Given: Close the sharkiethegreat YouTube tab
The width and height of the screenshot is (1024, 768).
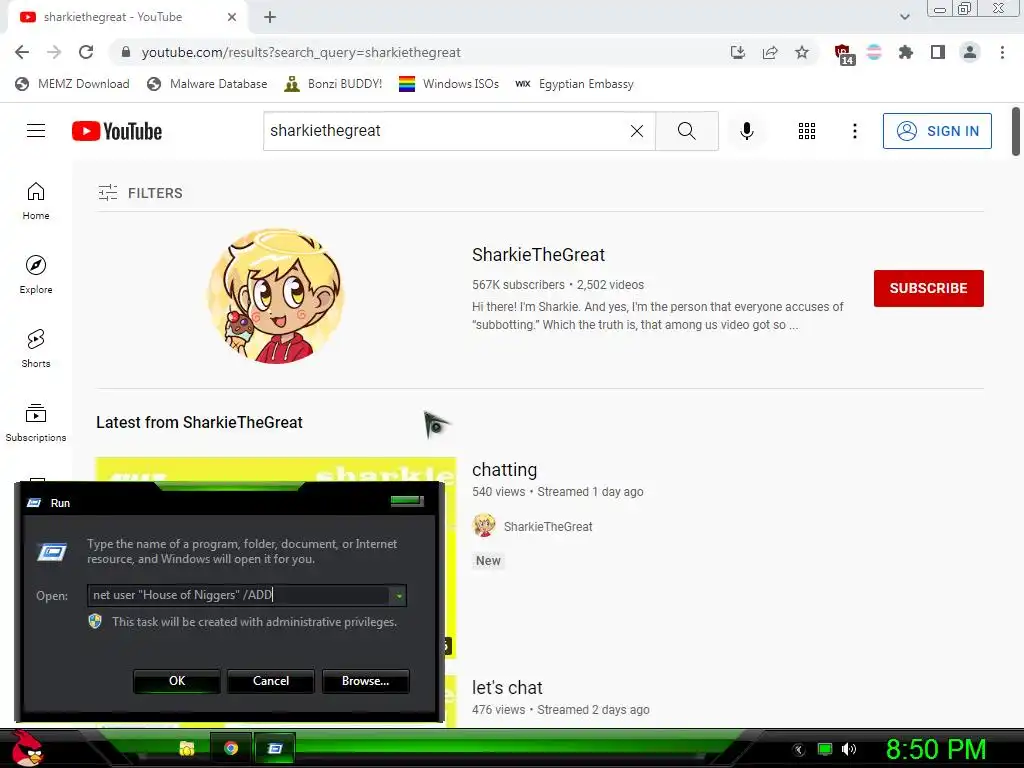Looking at the screenshot, I should pyautogui.click(x=232, y=17).
